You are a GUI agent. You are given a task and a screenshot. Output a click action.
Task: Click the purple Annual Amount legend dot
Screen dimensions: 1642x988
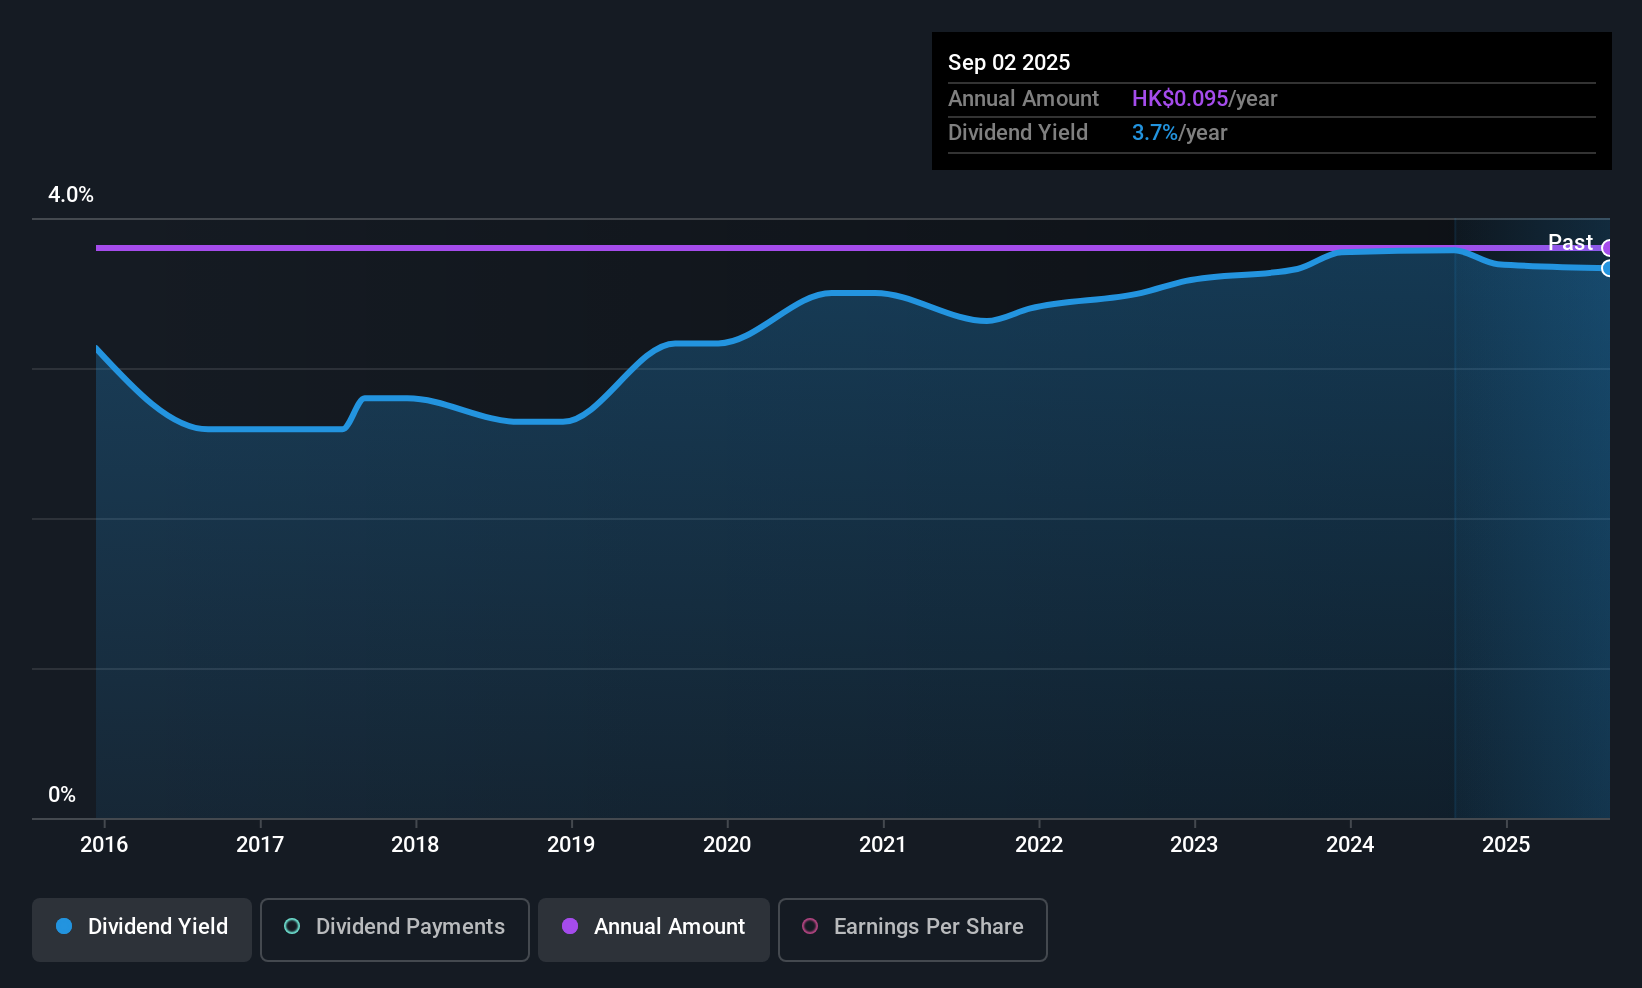pyautogui.click(x=570, y=927)
